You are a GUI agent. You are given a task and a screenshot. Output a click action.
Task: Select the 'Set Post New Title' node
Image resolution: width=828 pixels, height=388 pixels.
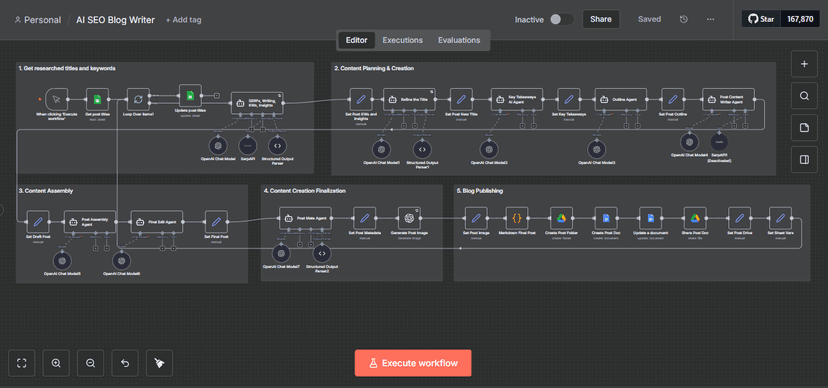tap(461, 99)
